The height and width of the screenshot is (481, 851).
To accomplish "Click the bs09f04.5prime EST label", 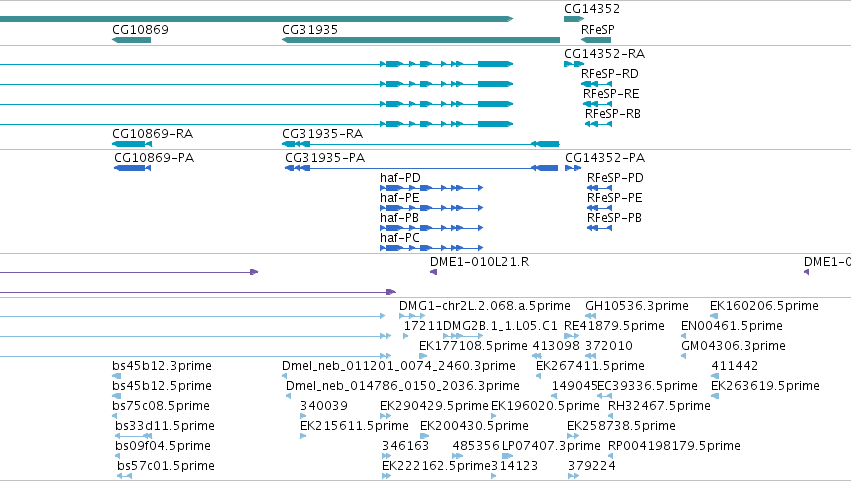I will coord(163,446).
